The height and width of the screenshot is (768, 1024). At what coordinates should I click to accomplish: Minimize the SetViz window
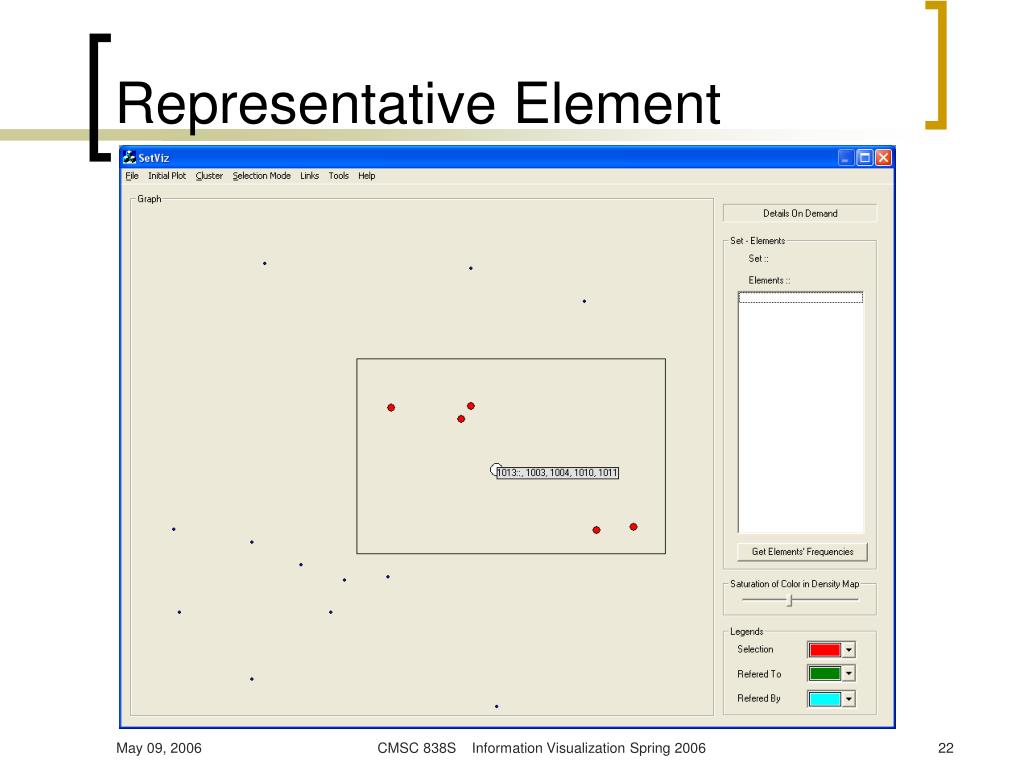846,157
